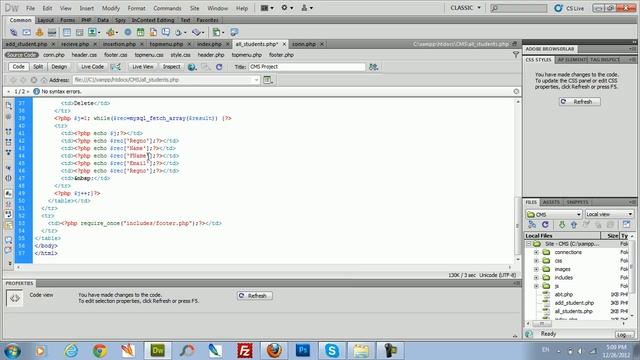
Task: Open the Tag Chooser icon
Action: (x=234, y=32)
